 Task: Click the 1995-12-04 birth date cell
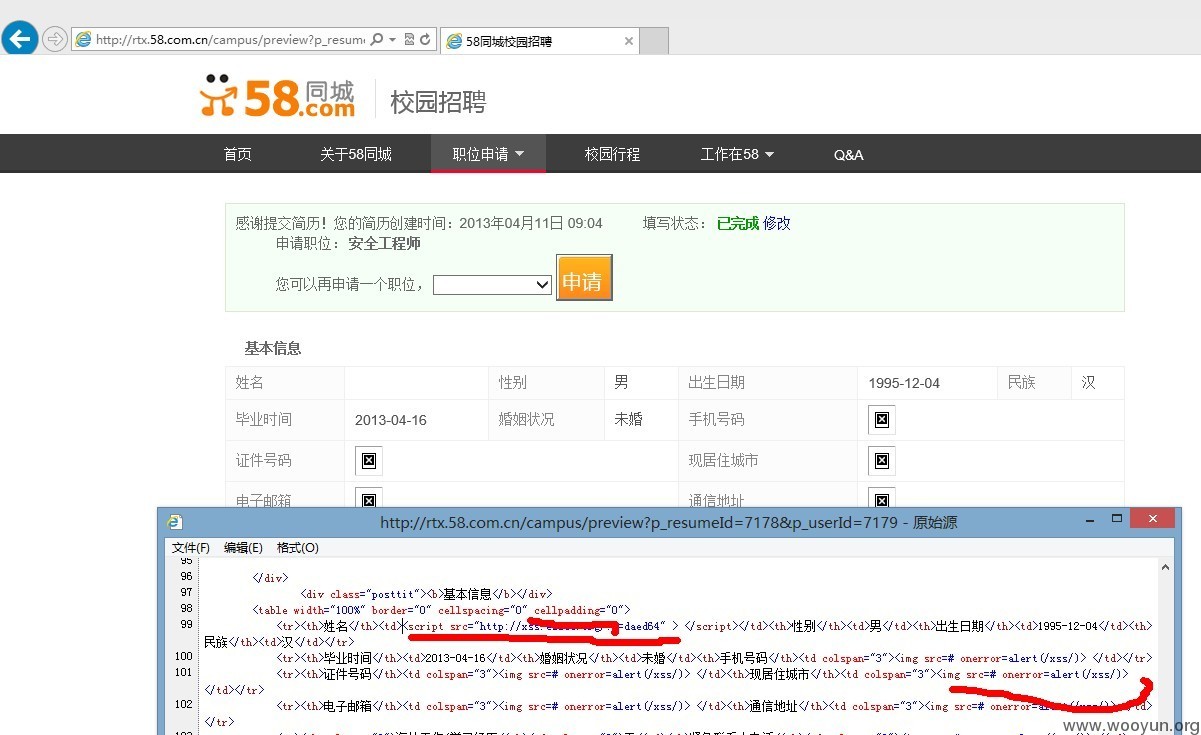pos(927,383)
